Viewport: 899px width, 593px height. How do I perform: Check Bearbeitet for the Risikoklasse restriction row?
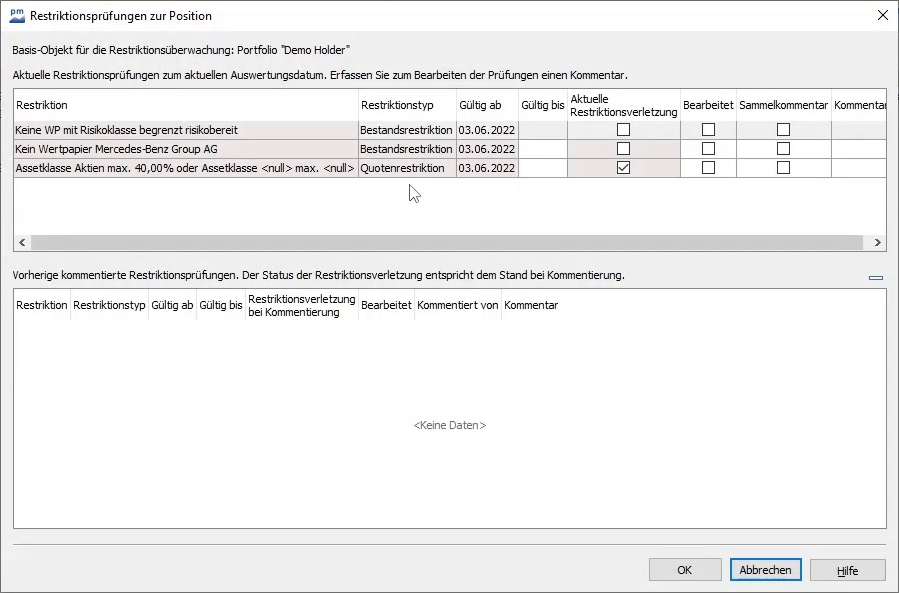[x=708, y=130]
